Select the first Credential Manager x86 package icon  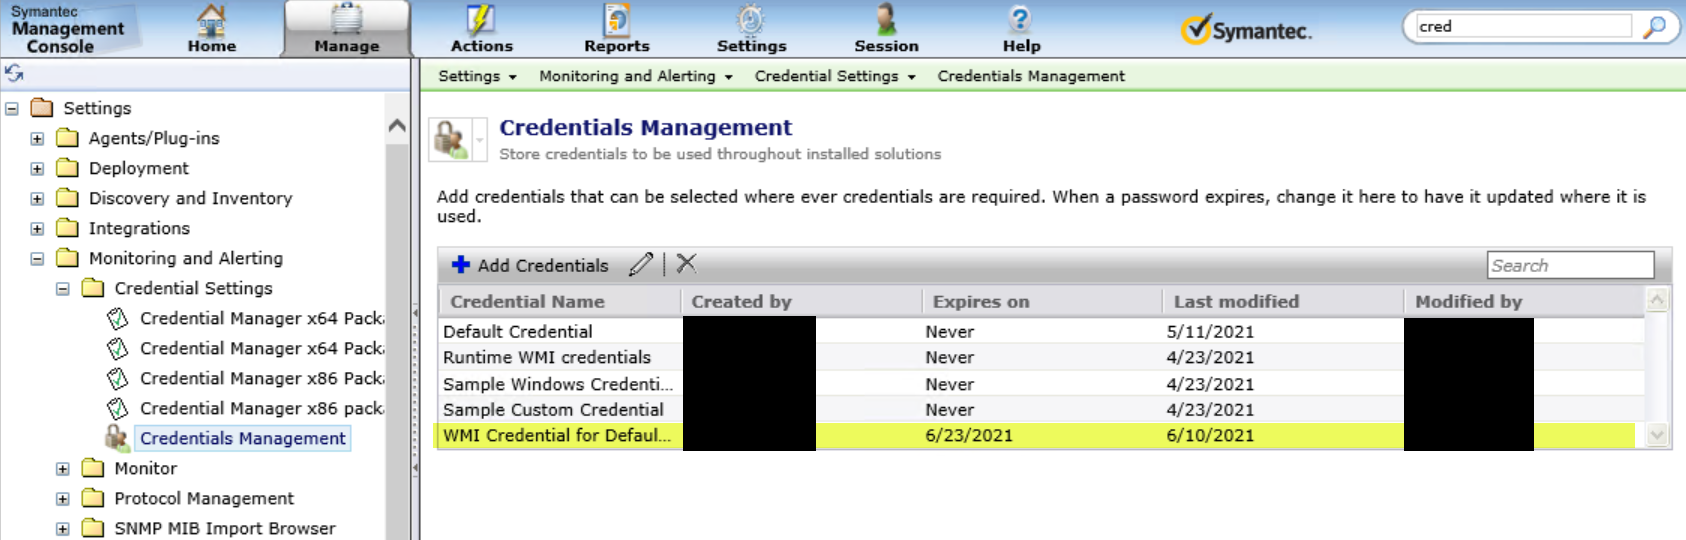tap(118, 378)
